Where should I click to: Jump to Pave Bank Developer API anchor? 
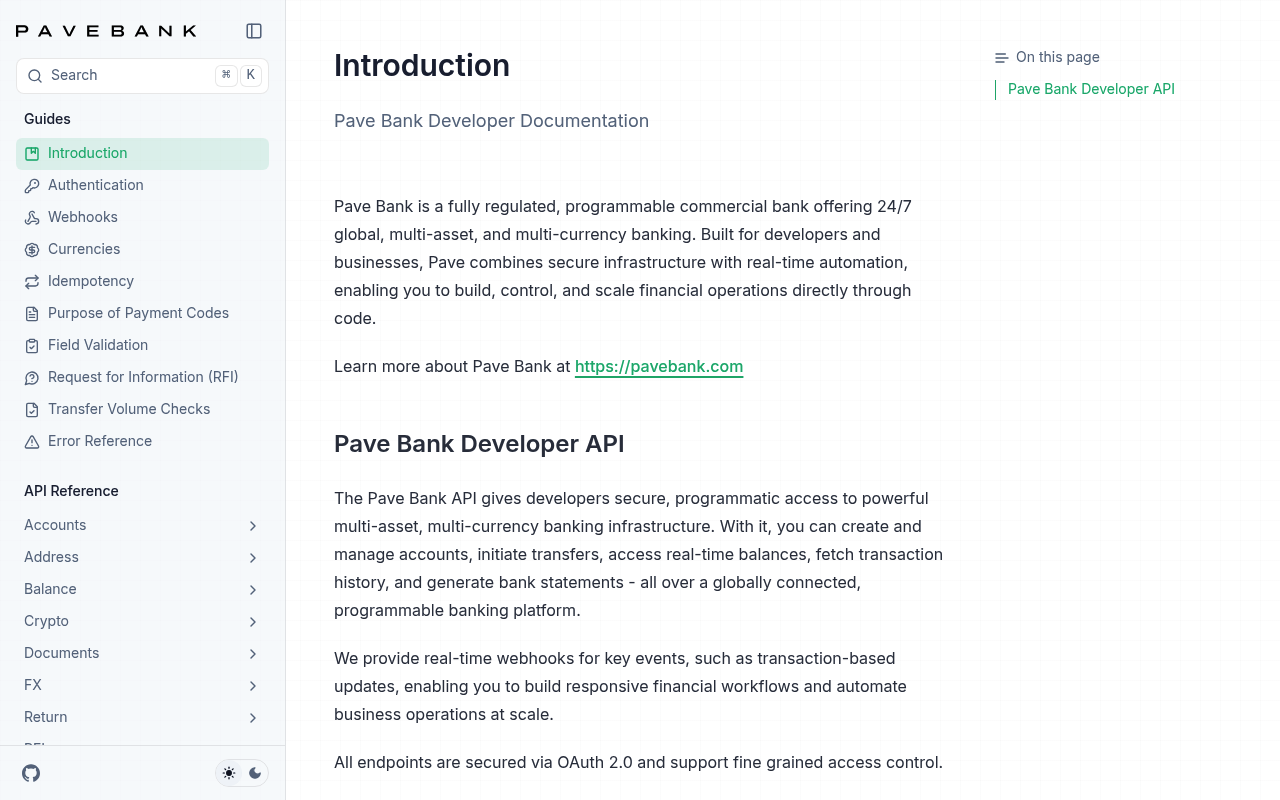click(1091, 89)
